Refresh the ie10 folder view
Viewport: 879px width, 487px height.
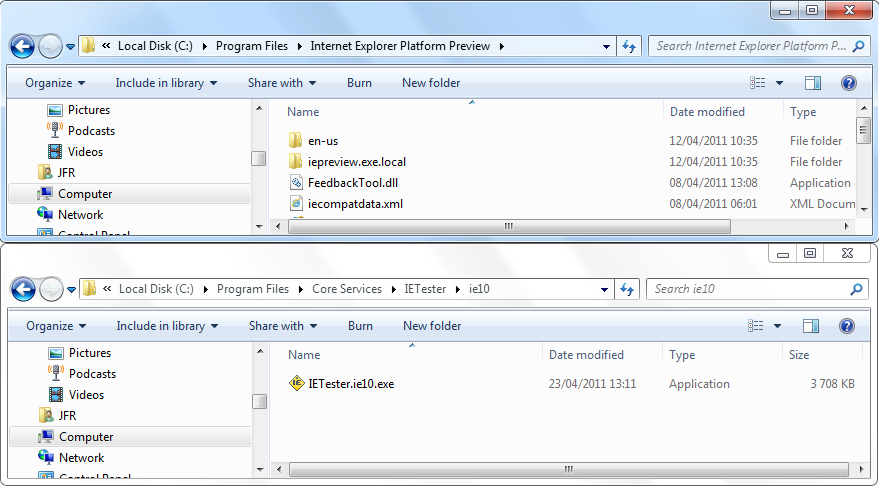tap(627, 289)
